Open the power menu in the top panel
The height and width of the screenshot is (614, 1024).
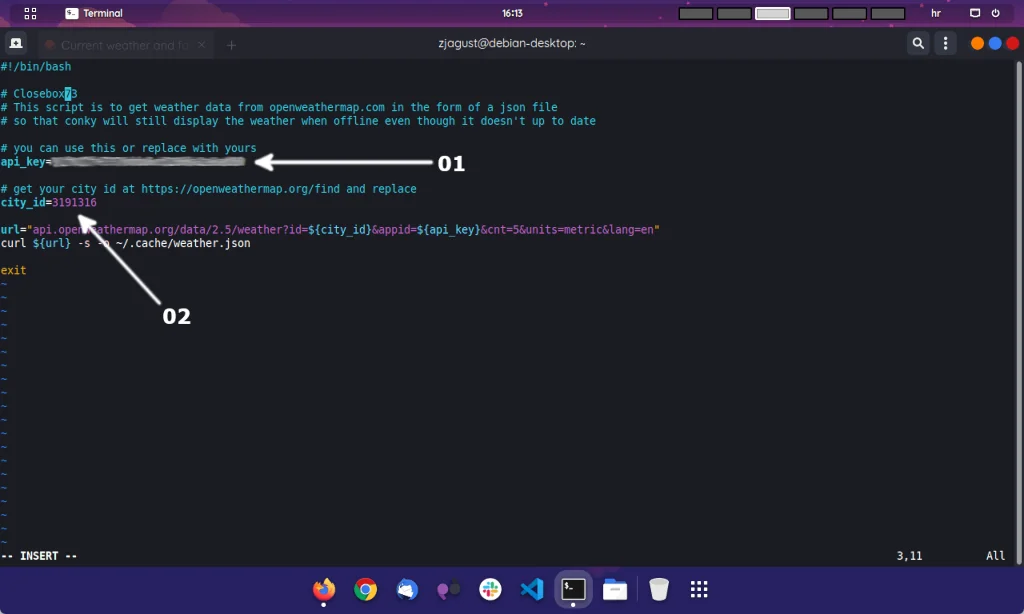(996, 13)
